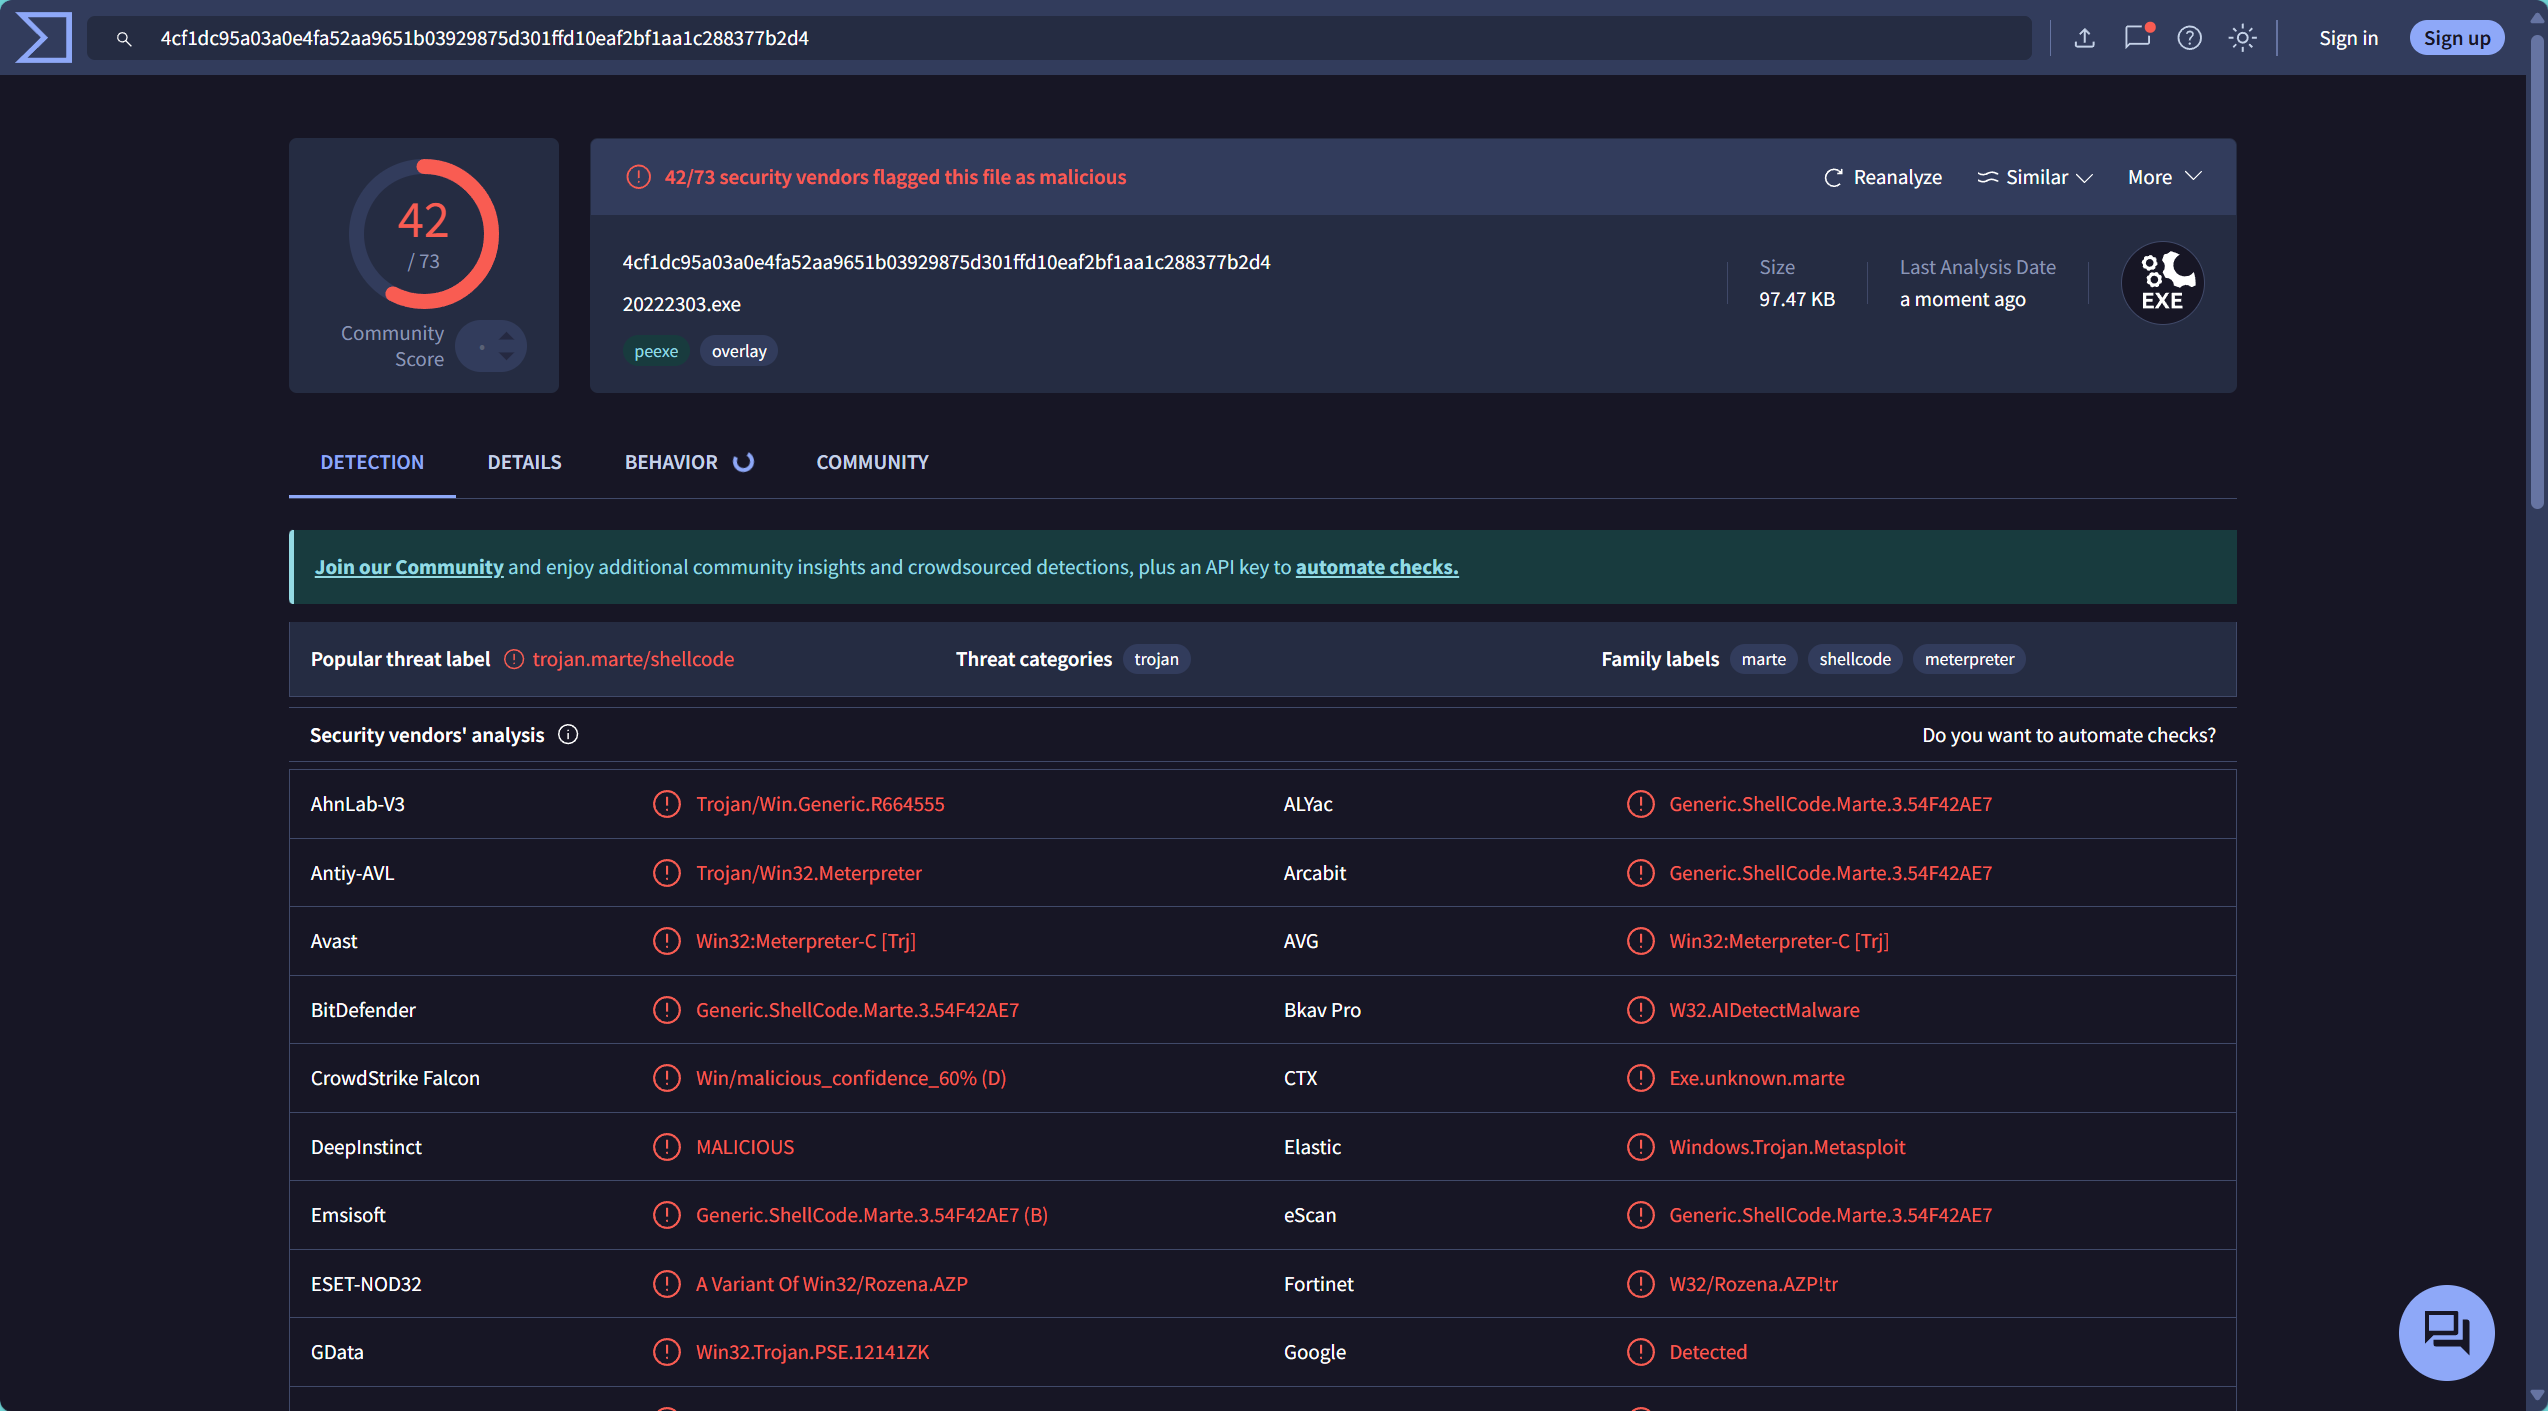Open the chat widget floating button
This screenshot has width=2548, height=1411.
pyautogui.click(x=2446, y=1332)
